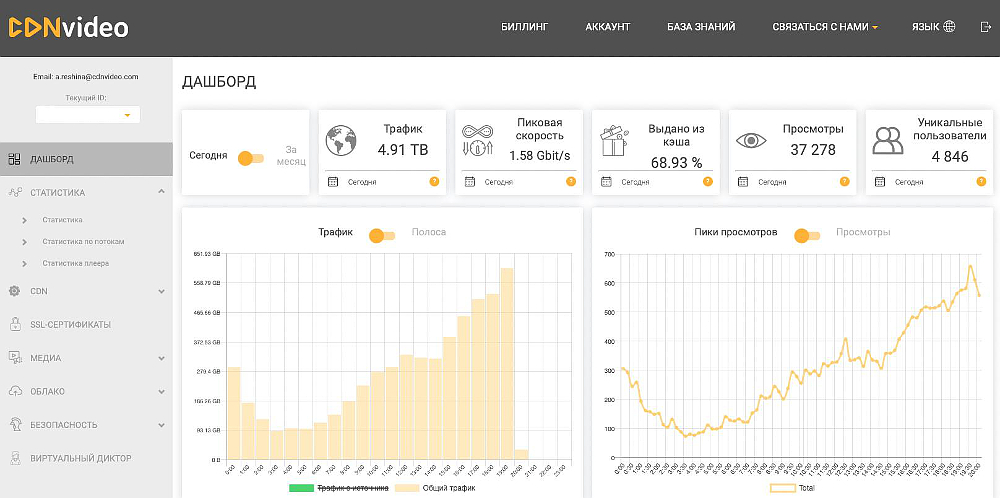The width and height of the screenshot is (1000, 498).
Task: Toggle Трафик / Полоса chart switch
Action: 382,235
